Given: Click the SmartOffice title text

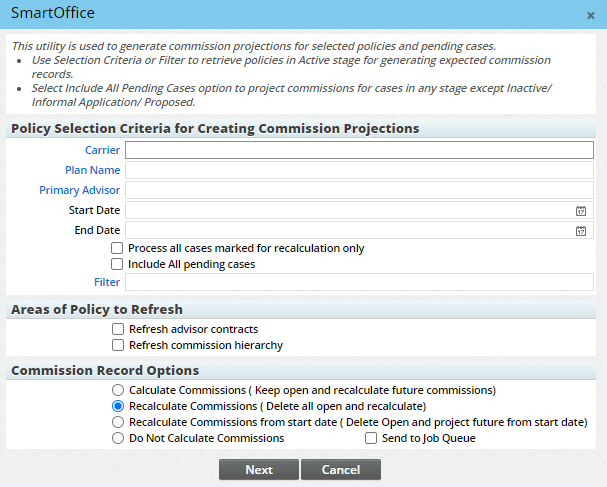Looking at the screenshot, I should [53, 13].
